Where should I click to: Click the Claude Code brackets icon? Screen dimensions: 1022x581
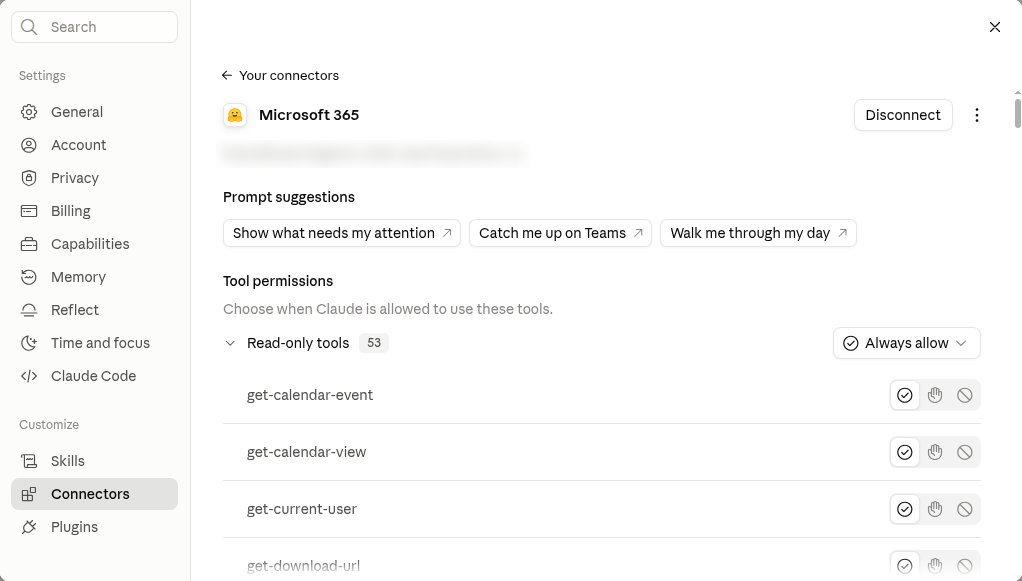[29, 376]
